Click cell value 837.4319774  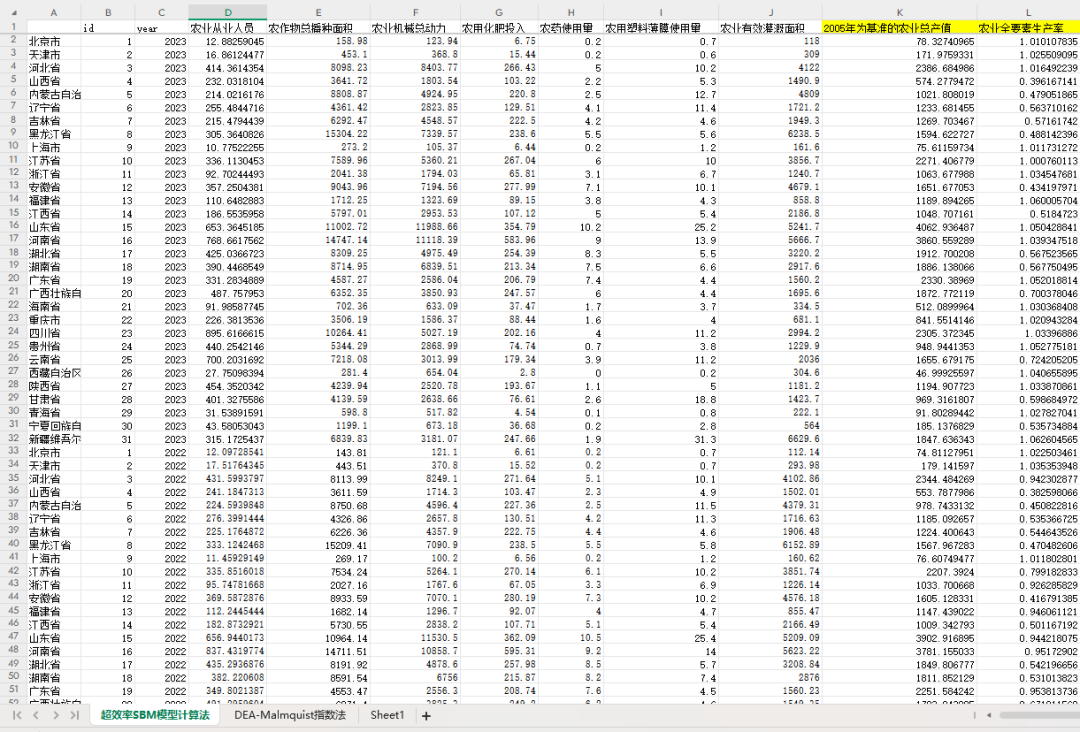(x=228, y=651)
